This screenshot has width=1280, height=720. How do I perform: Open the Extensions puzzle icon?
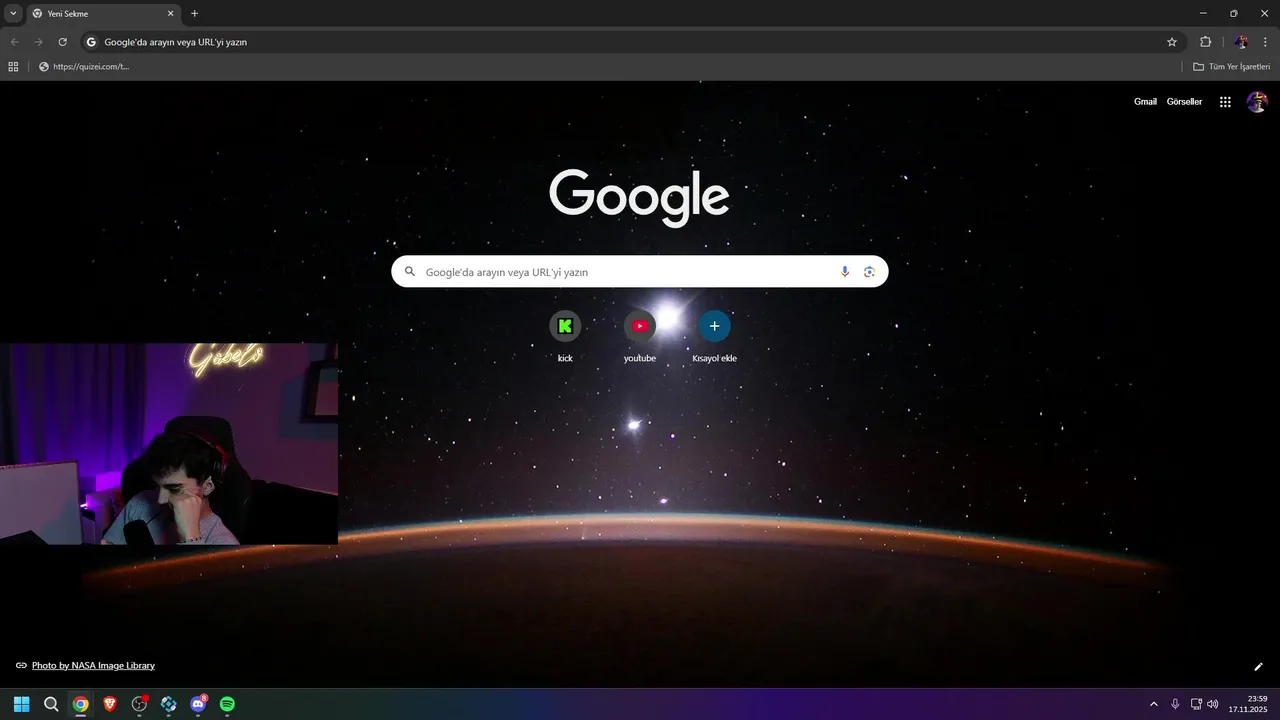(x=1205, y=42)
